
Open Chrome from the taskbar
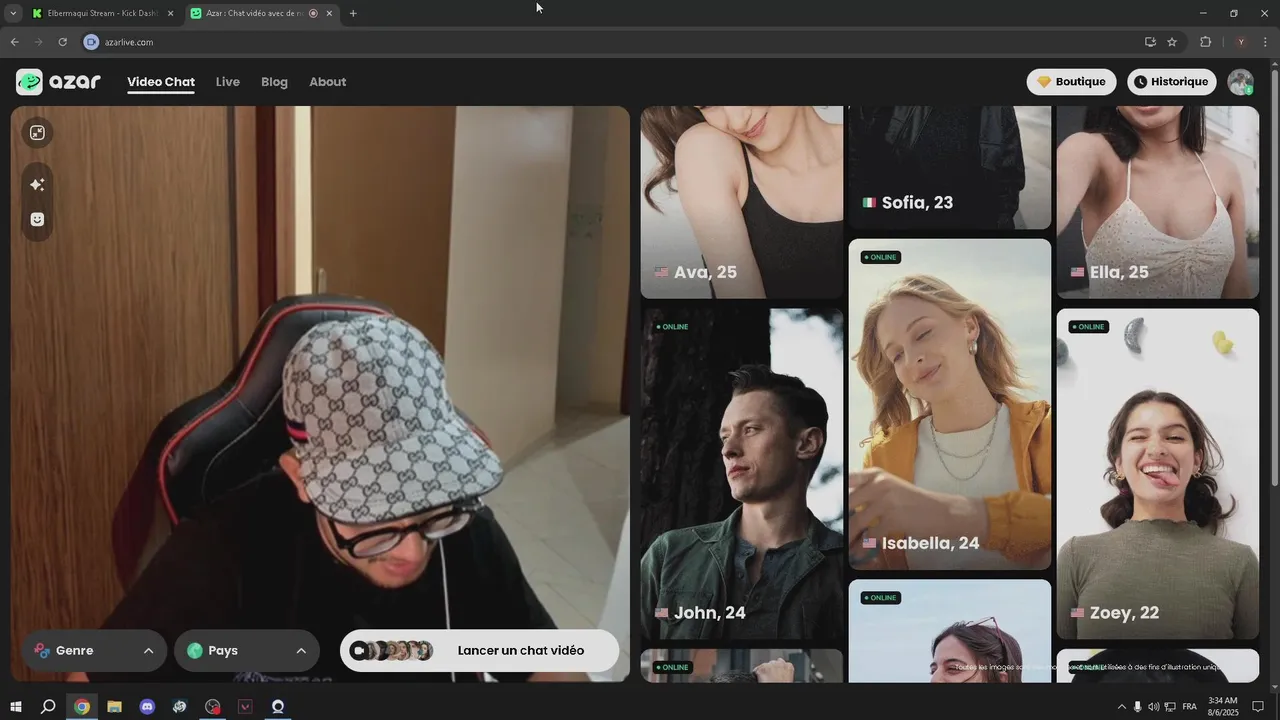[82, 707]
